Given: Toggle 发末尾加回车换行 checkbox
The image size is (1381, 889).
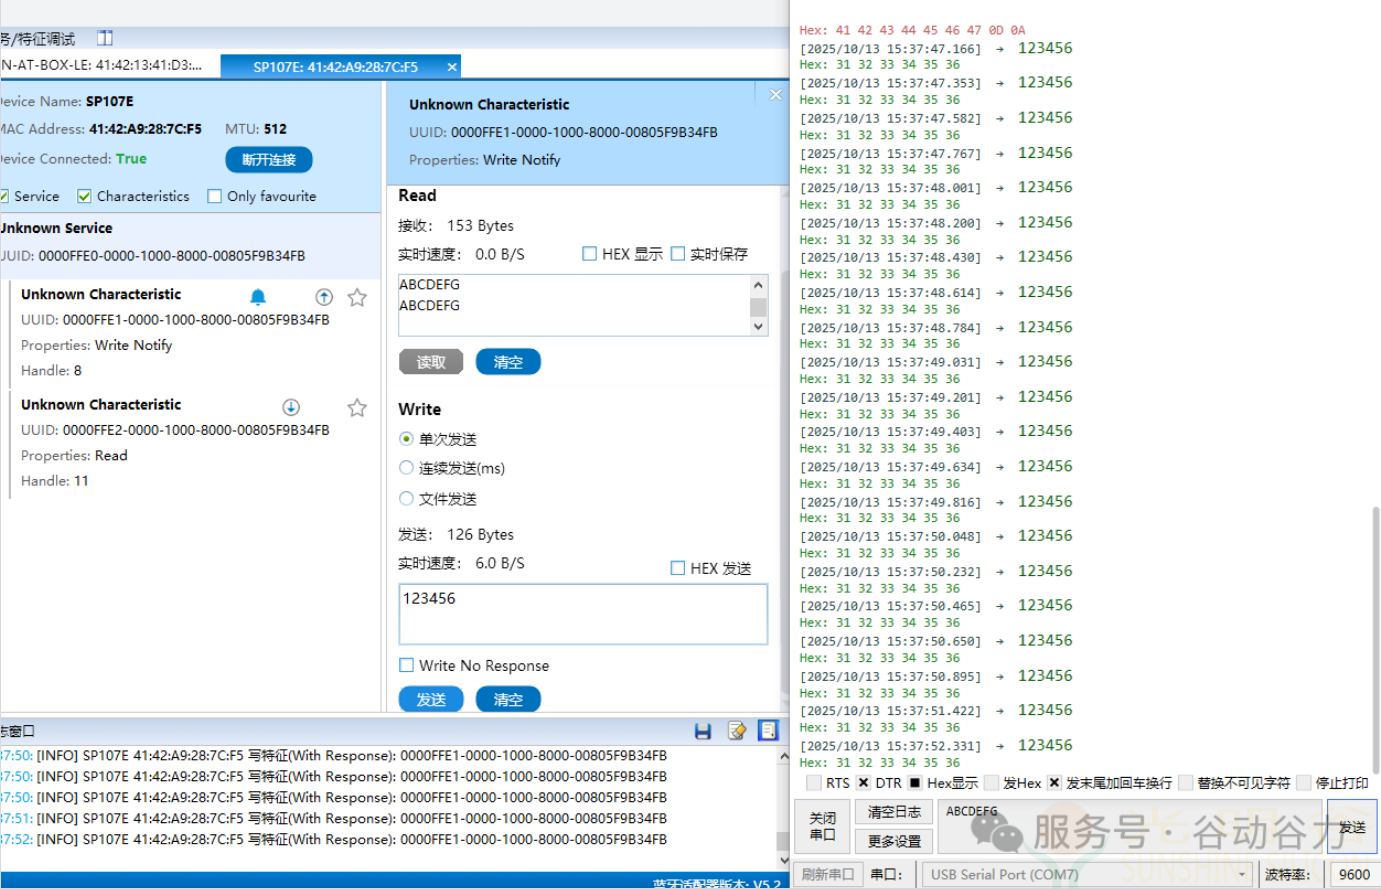Looking at the screenshot, I should (x=1054, y=783).
